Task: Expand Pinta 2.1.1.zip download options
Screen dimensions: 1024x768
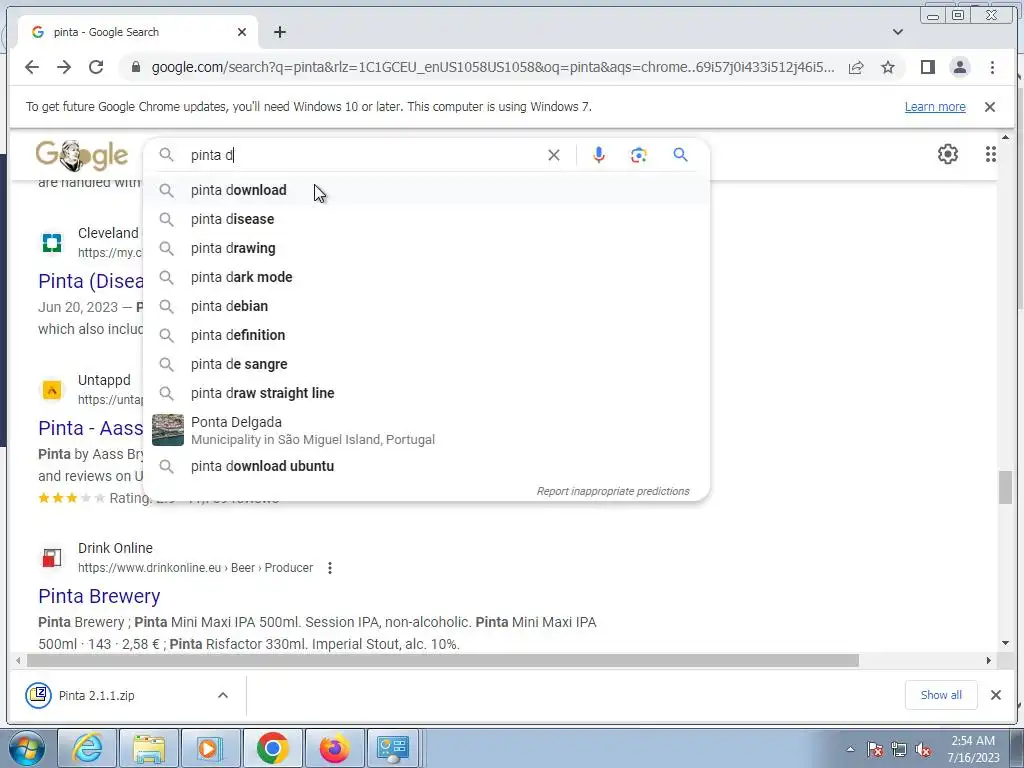Action: (223, 695)
